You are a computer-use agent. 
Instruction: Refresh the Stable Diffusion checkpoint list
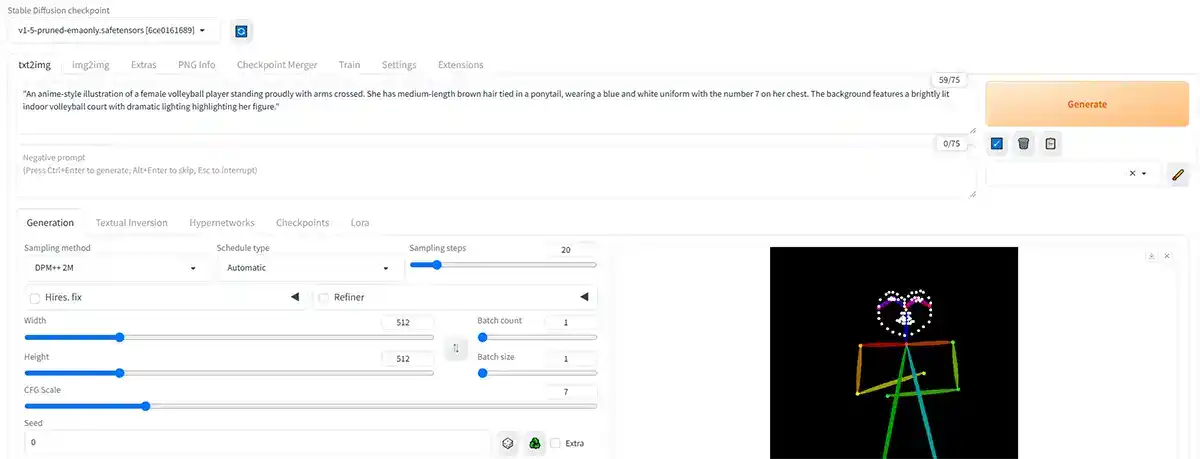(x=241, y=31)
